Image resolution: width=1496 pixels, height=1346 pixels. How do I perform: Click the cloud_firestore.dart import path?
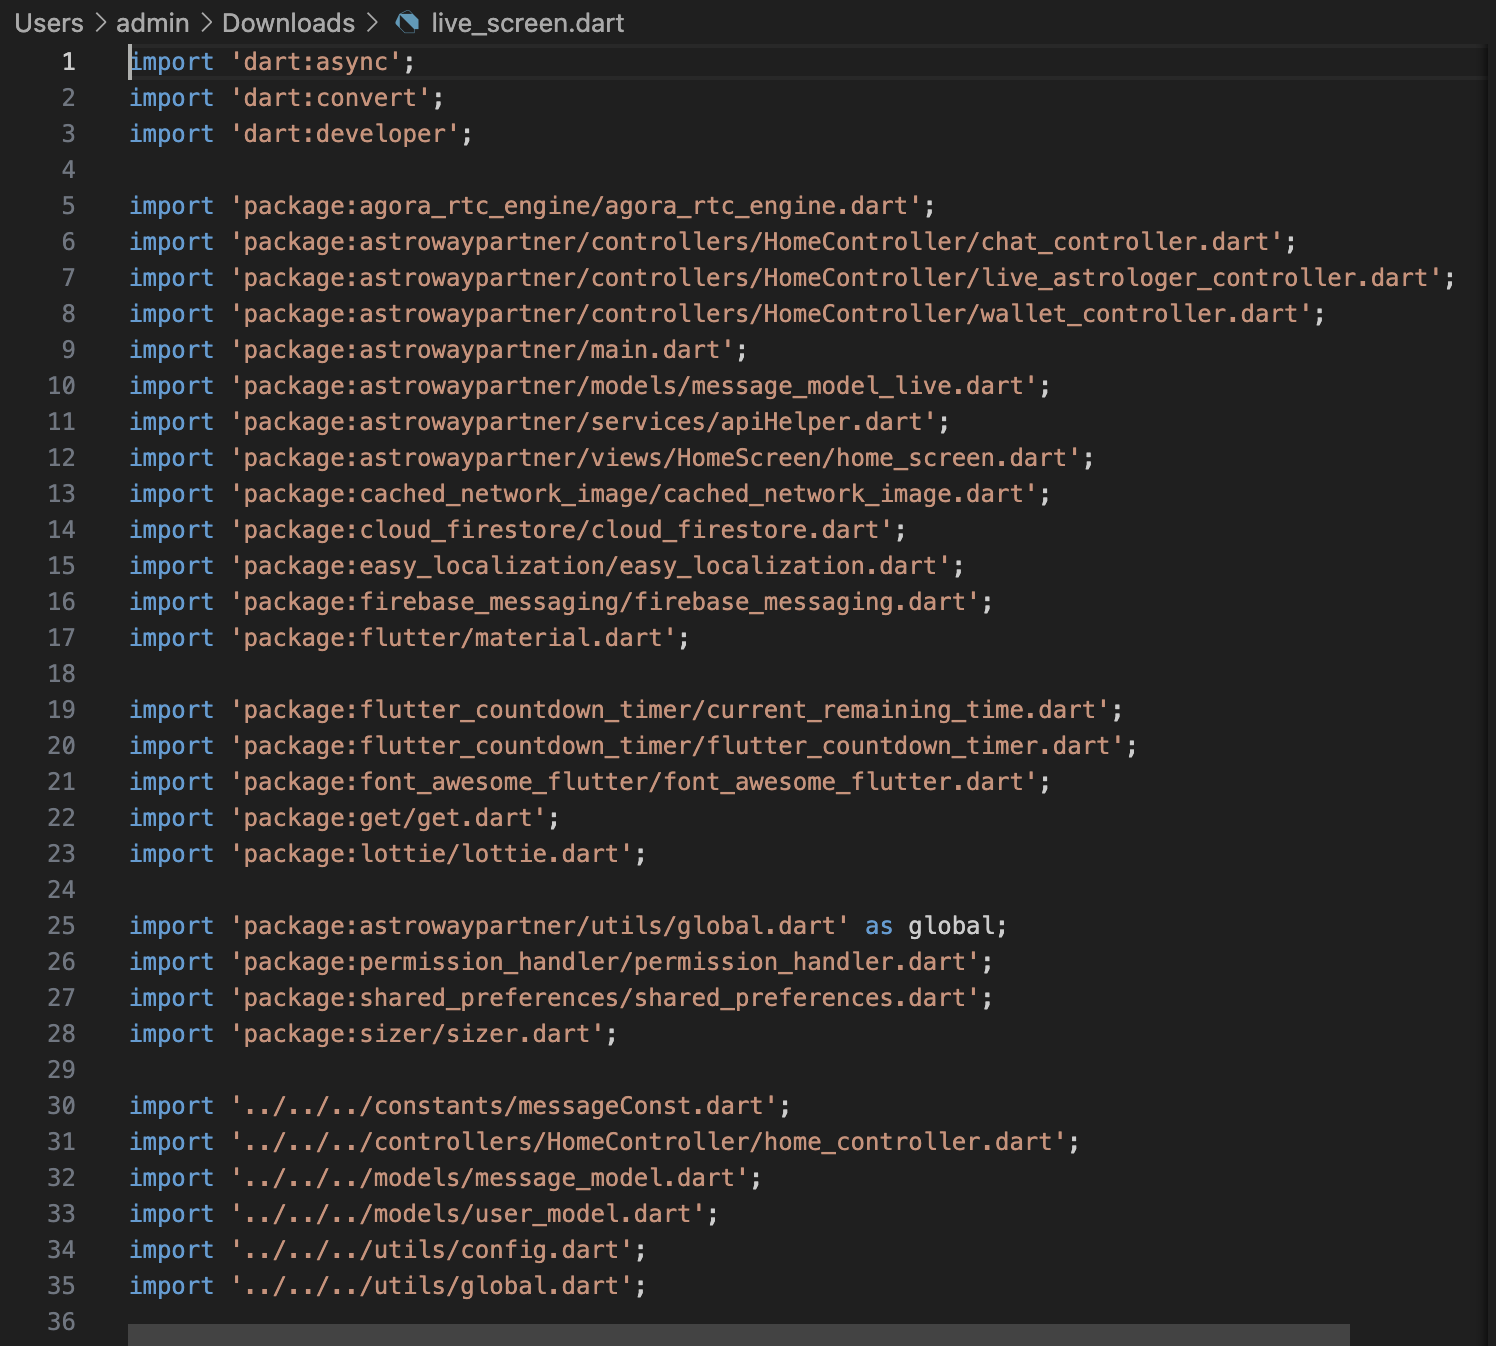[562, 530]
